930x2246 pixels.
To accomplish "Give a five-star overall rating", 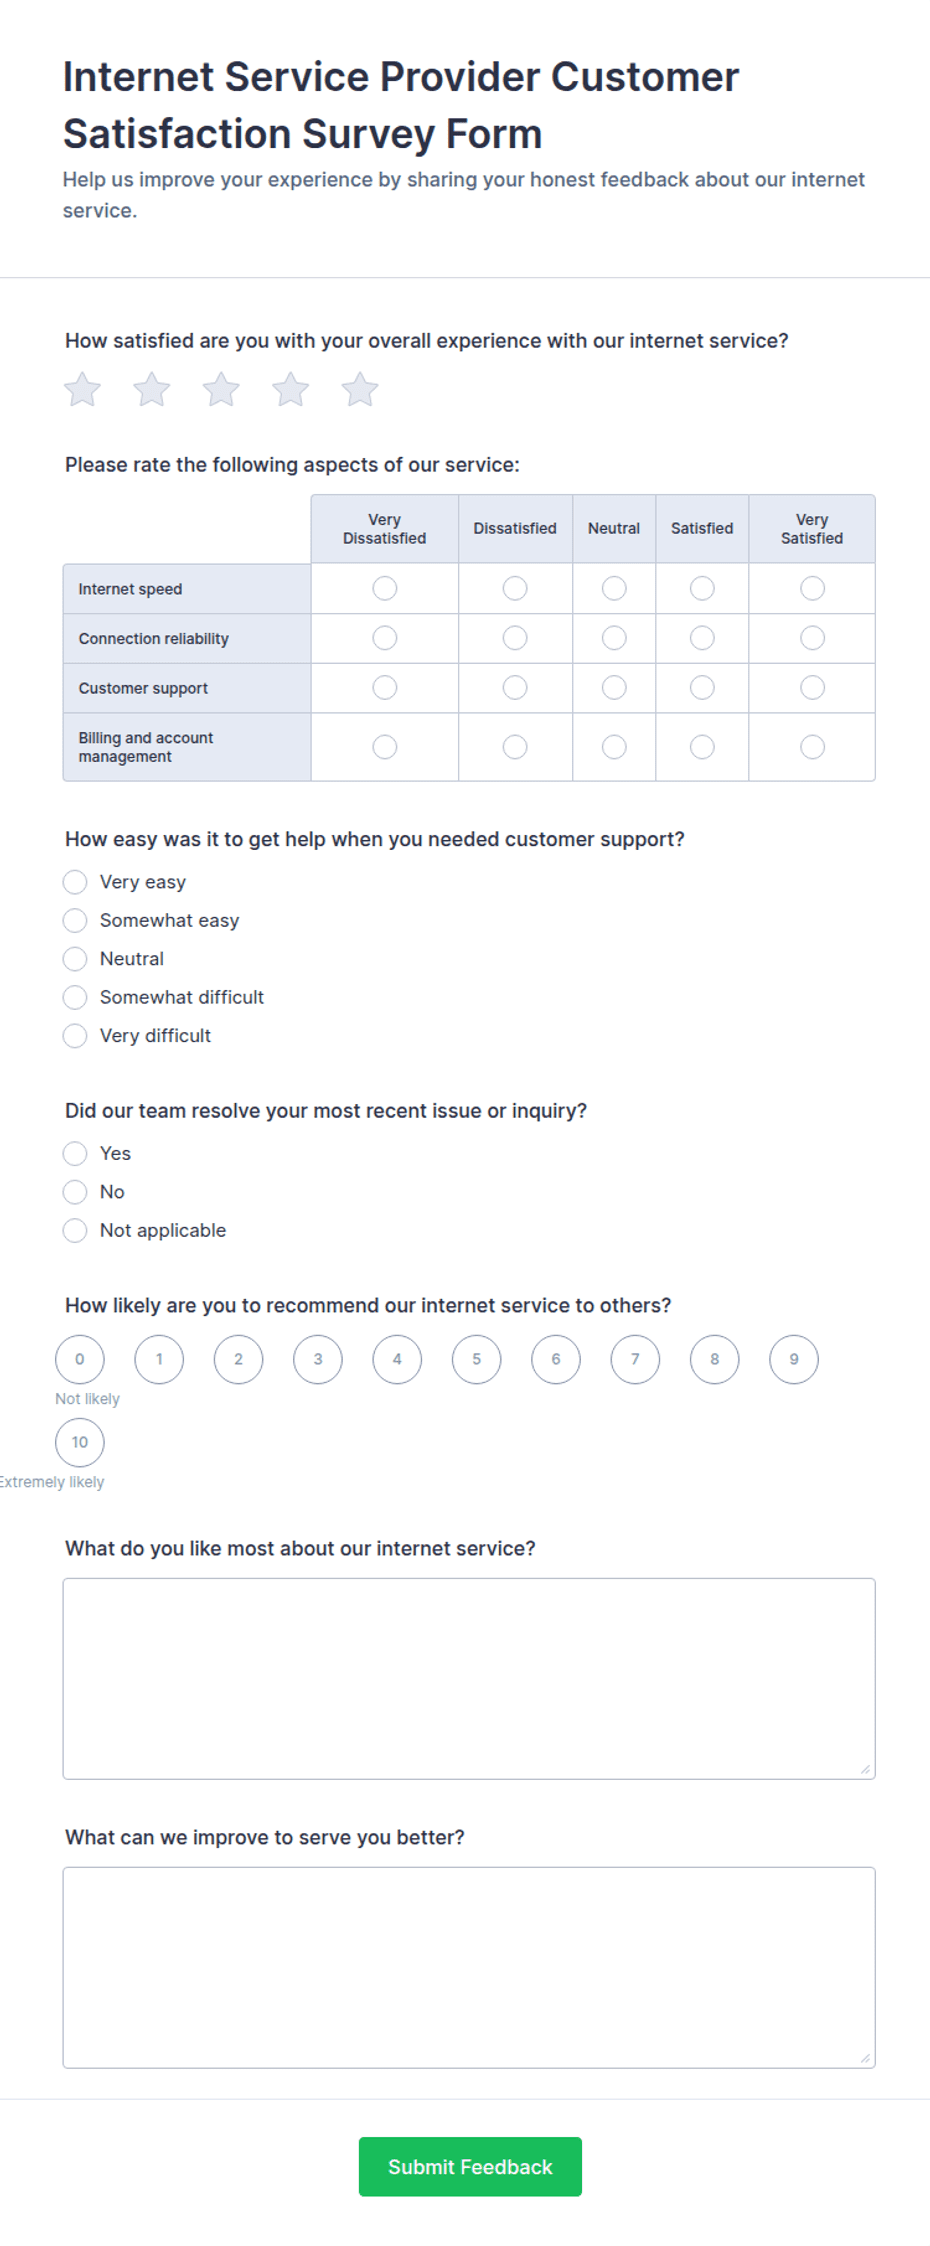I will pyautogui.click(x=360, y=389).
